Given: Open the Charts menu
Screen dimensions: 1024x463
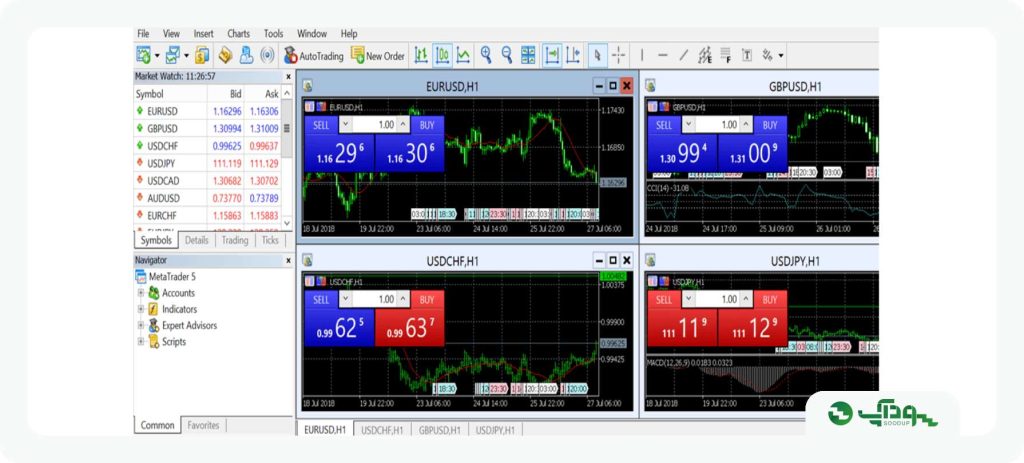Looking at the screenshot, I should (x=238, y=34).
